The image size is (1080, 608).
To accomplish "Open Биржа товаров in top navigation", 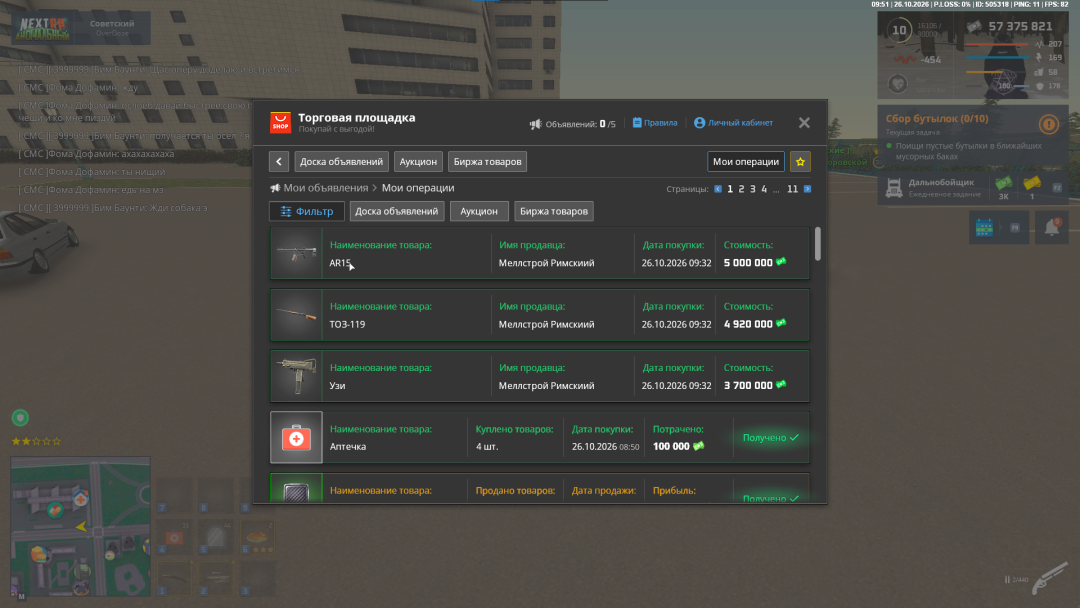I will pos(488,162).
